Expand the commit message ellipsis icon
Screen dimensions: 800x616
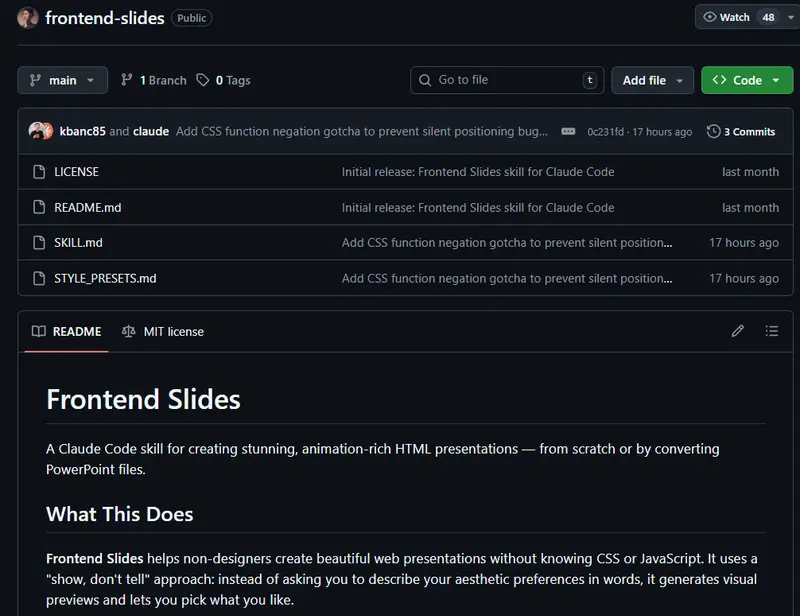[568, 131]
